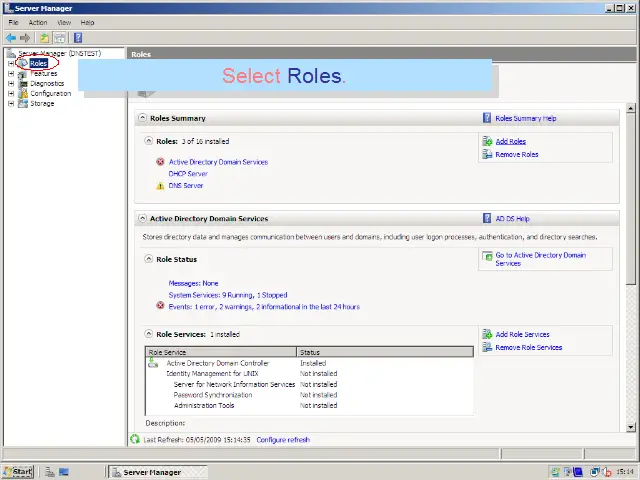The image size is (640, 480).
Task: Click the error icon beside Events line
Action: [x=160, y=306]
